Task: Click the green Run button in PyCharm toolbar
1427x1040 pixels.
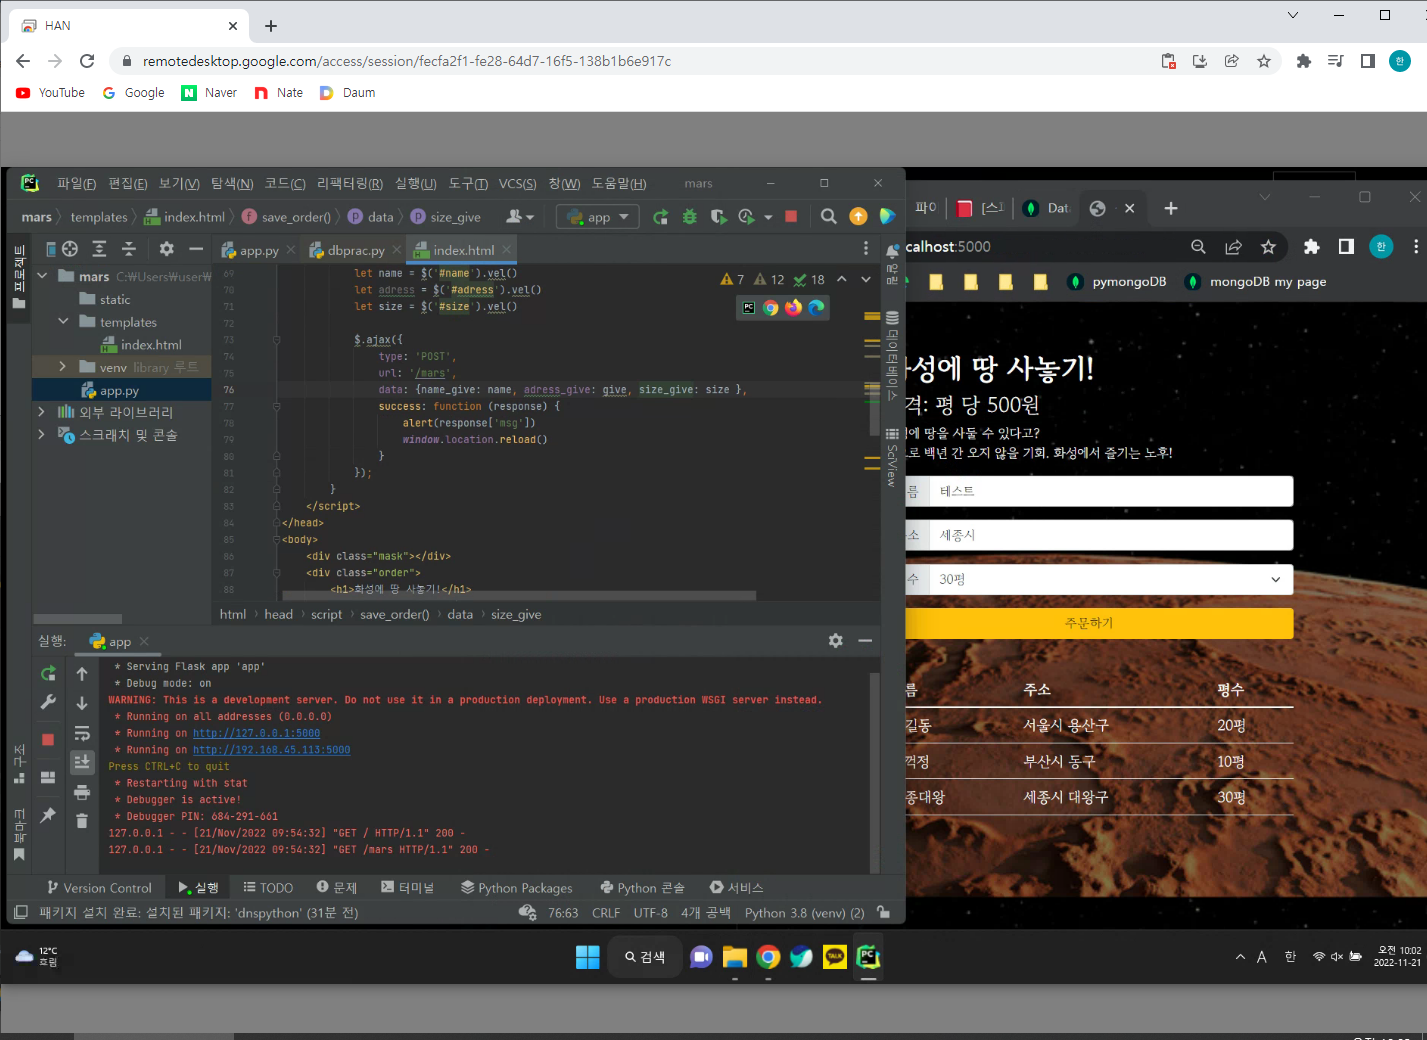Action: click(x=660, y=217)
